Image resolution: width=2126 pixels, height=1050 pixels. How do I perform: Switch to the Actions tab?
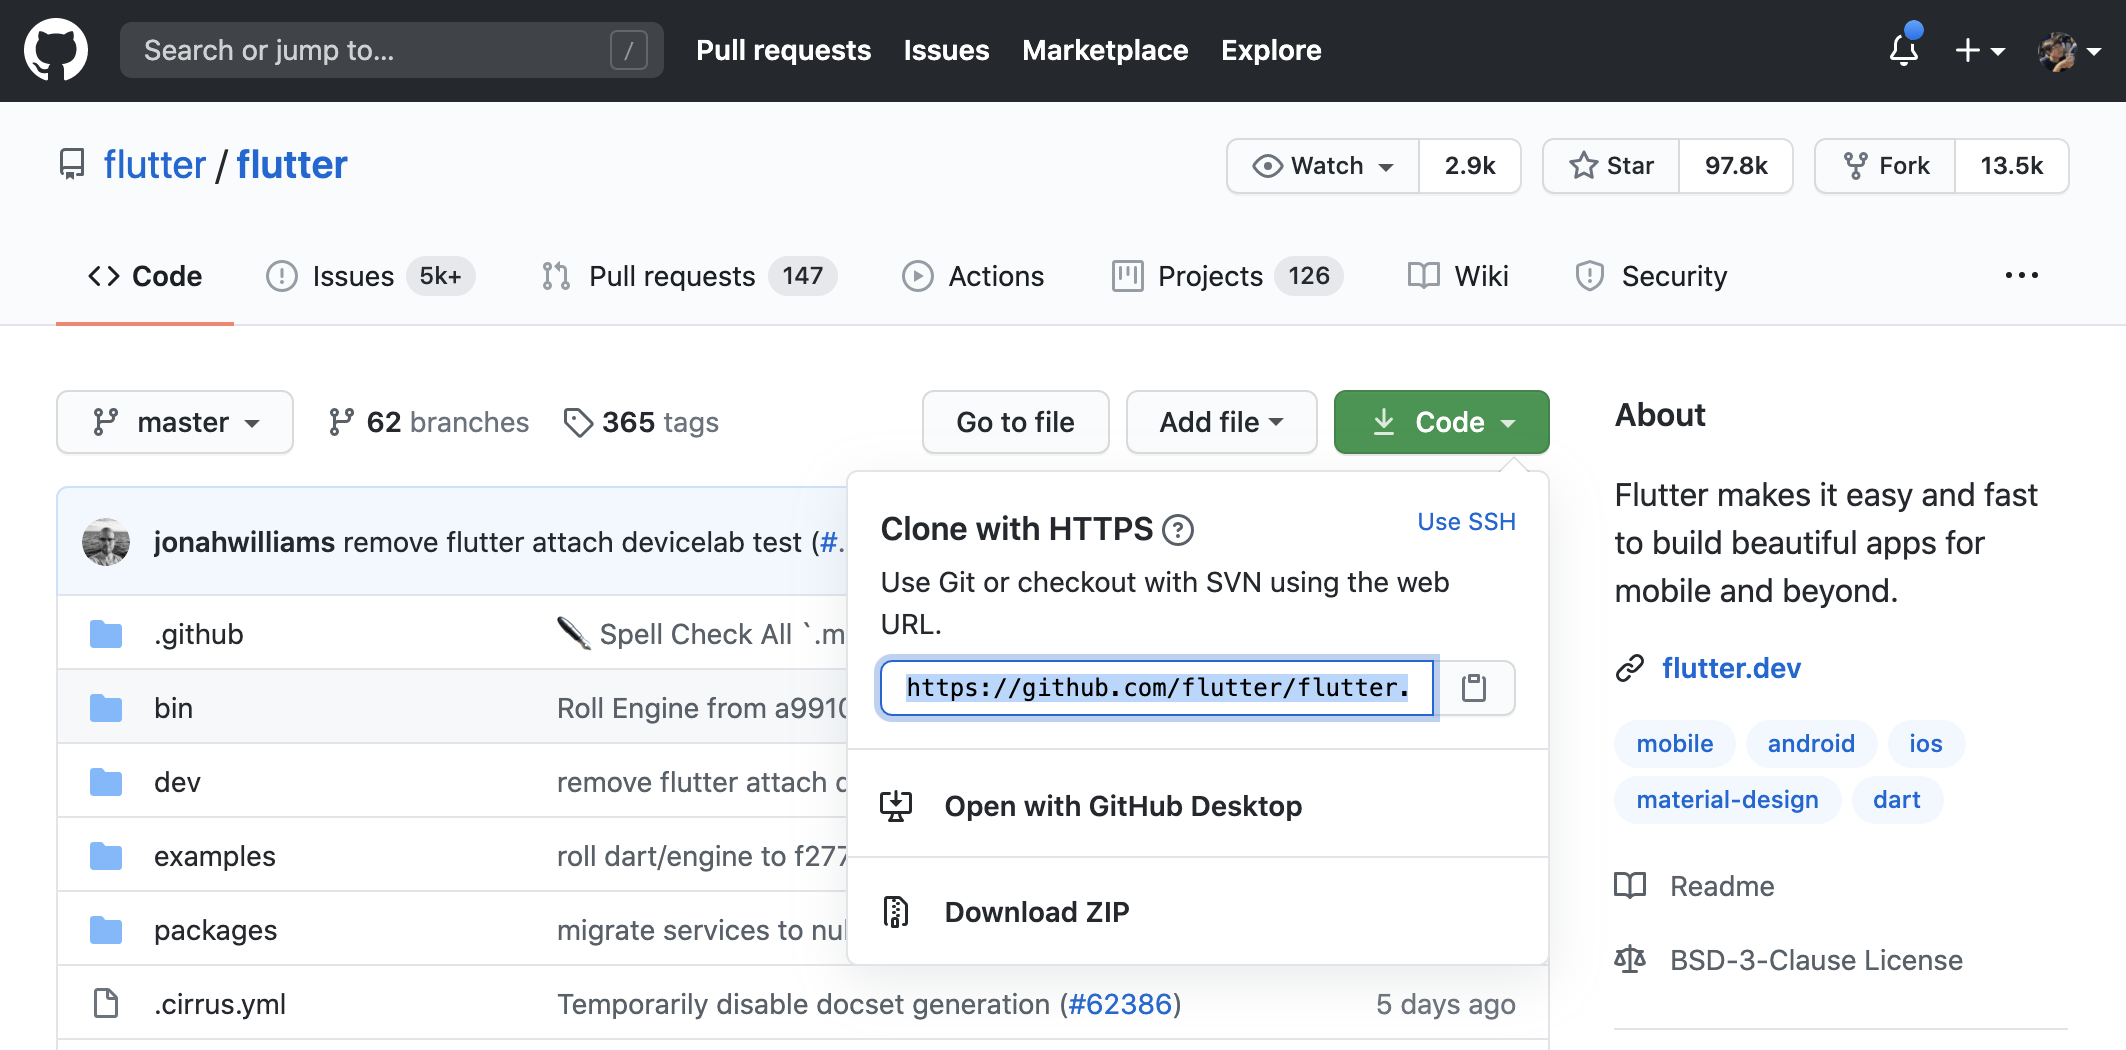(973, 276)
